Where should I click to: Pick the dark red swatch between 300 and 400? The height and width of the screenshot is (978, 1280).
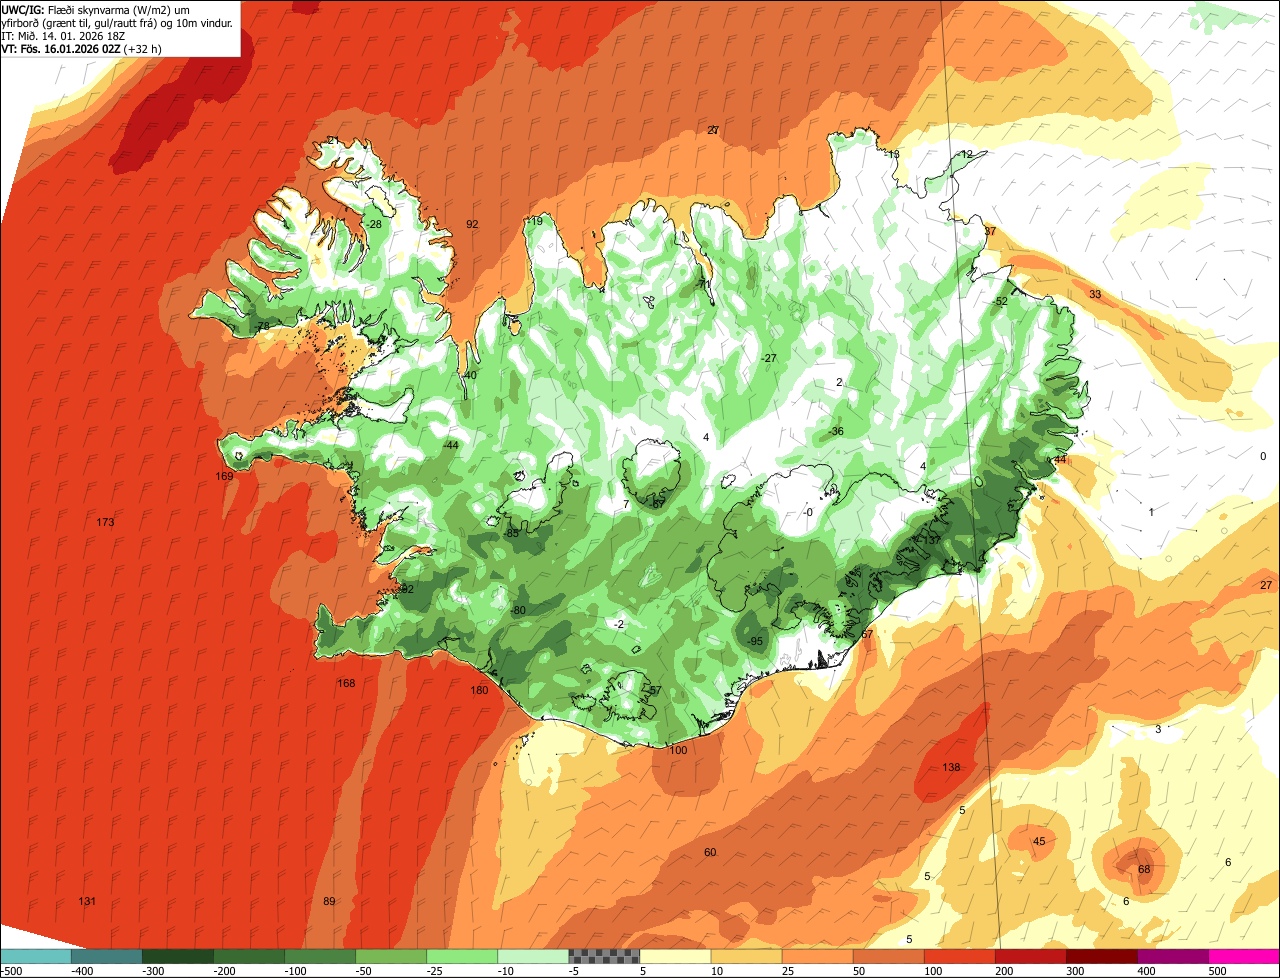click(1102, 956)
